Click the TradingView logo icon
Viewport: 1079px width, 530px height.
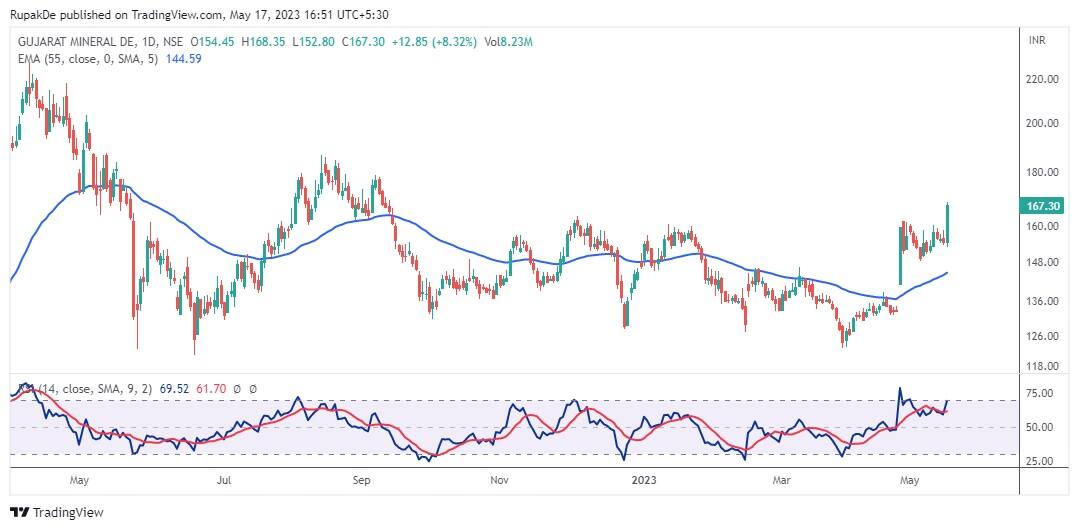point(19,513)
